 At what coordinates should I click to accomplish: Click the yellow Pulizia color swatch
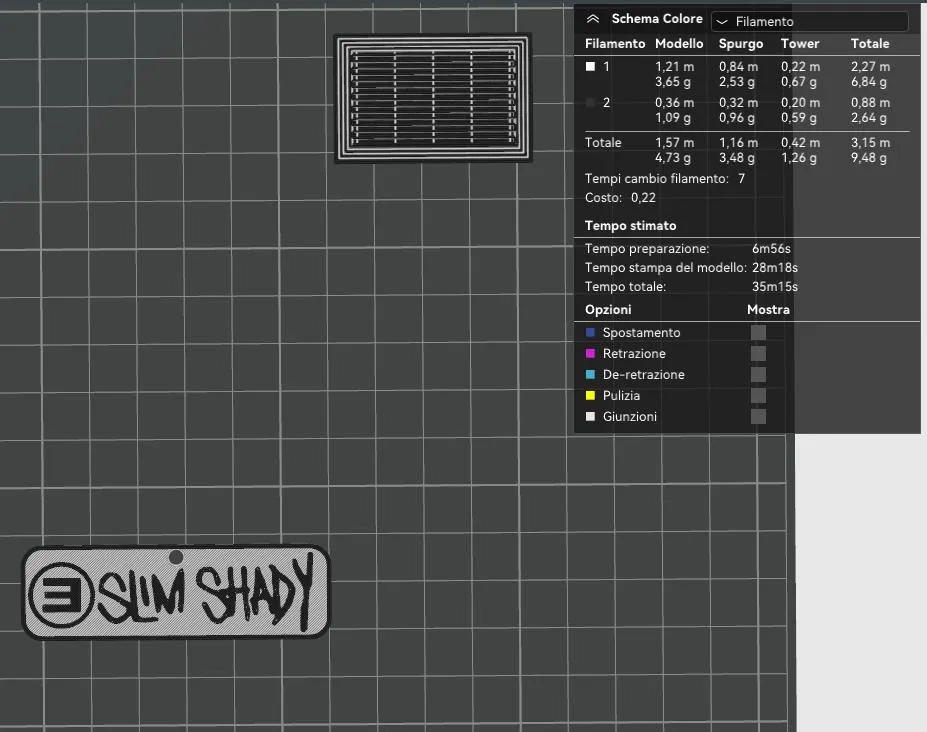pos(590,395)
